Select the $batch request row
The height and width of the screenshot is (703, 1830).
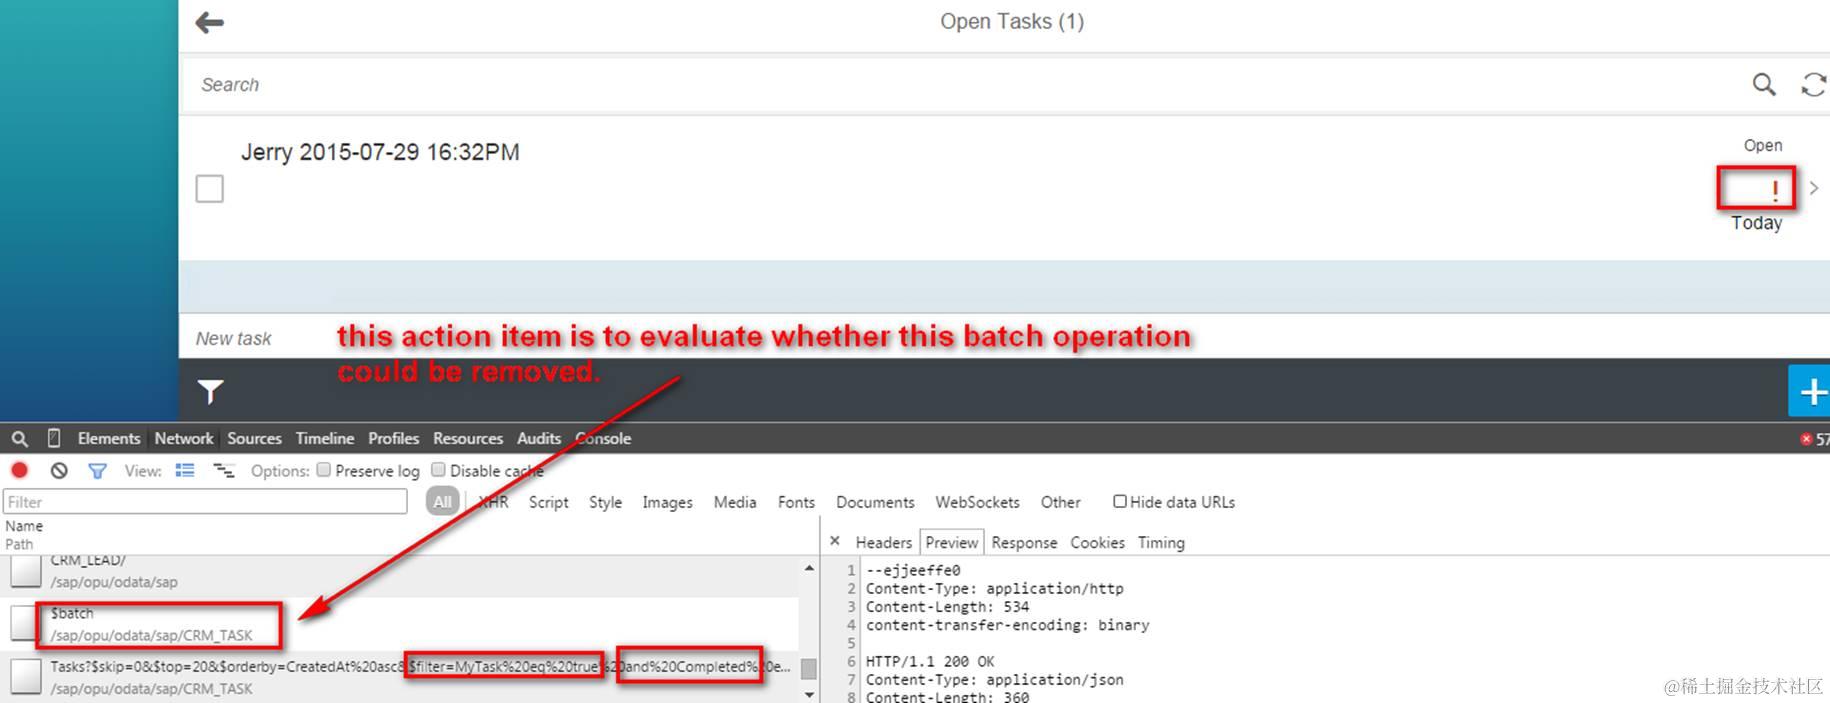tap(400, 624)
